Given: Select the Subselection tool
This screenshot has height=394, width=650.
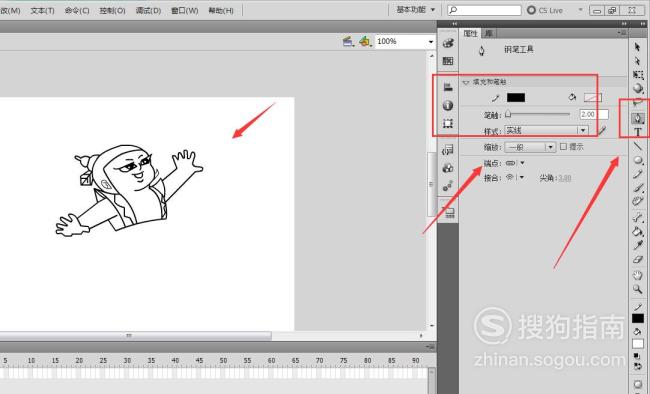Looking at the screenshot, I should 638,61.
